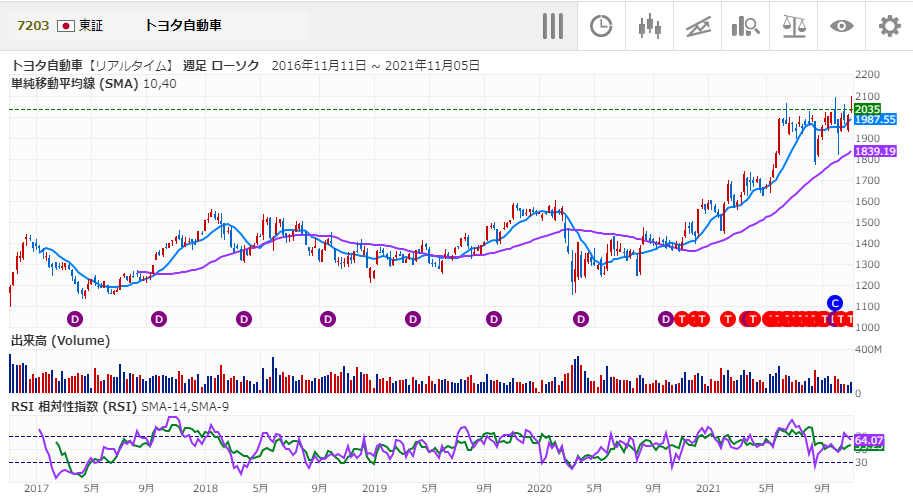Select the D dividend marker for September 2019
This screenshot has height=503, width=913.
tap(494, 319)
